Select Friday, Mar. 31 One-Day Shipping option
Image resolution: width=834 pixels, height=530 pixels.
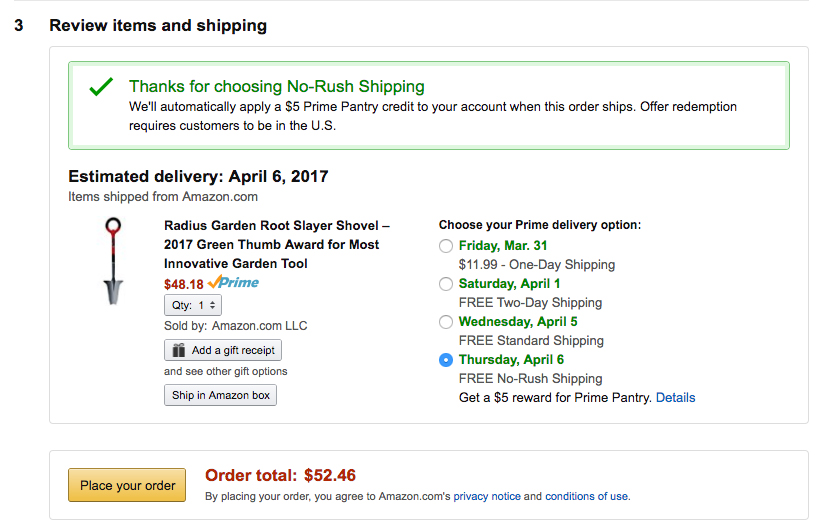point(446,246)
